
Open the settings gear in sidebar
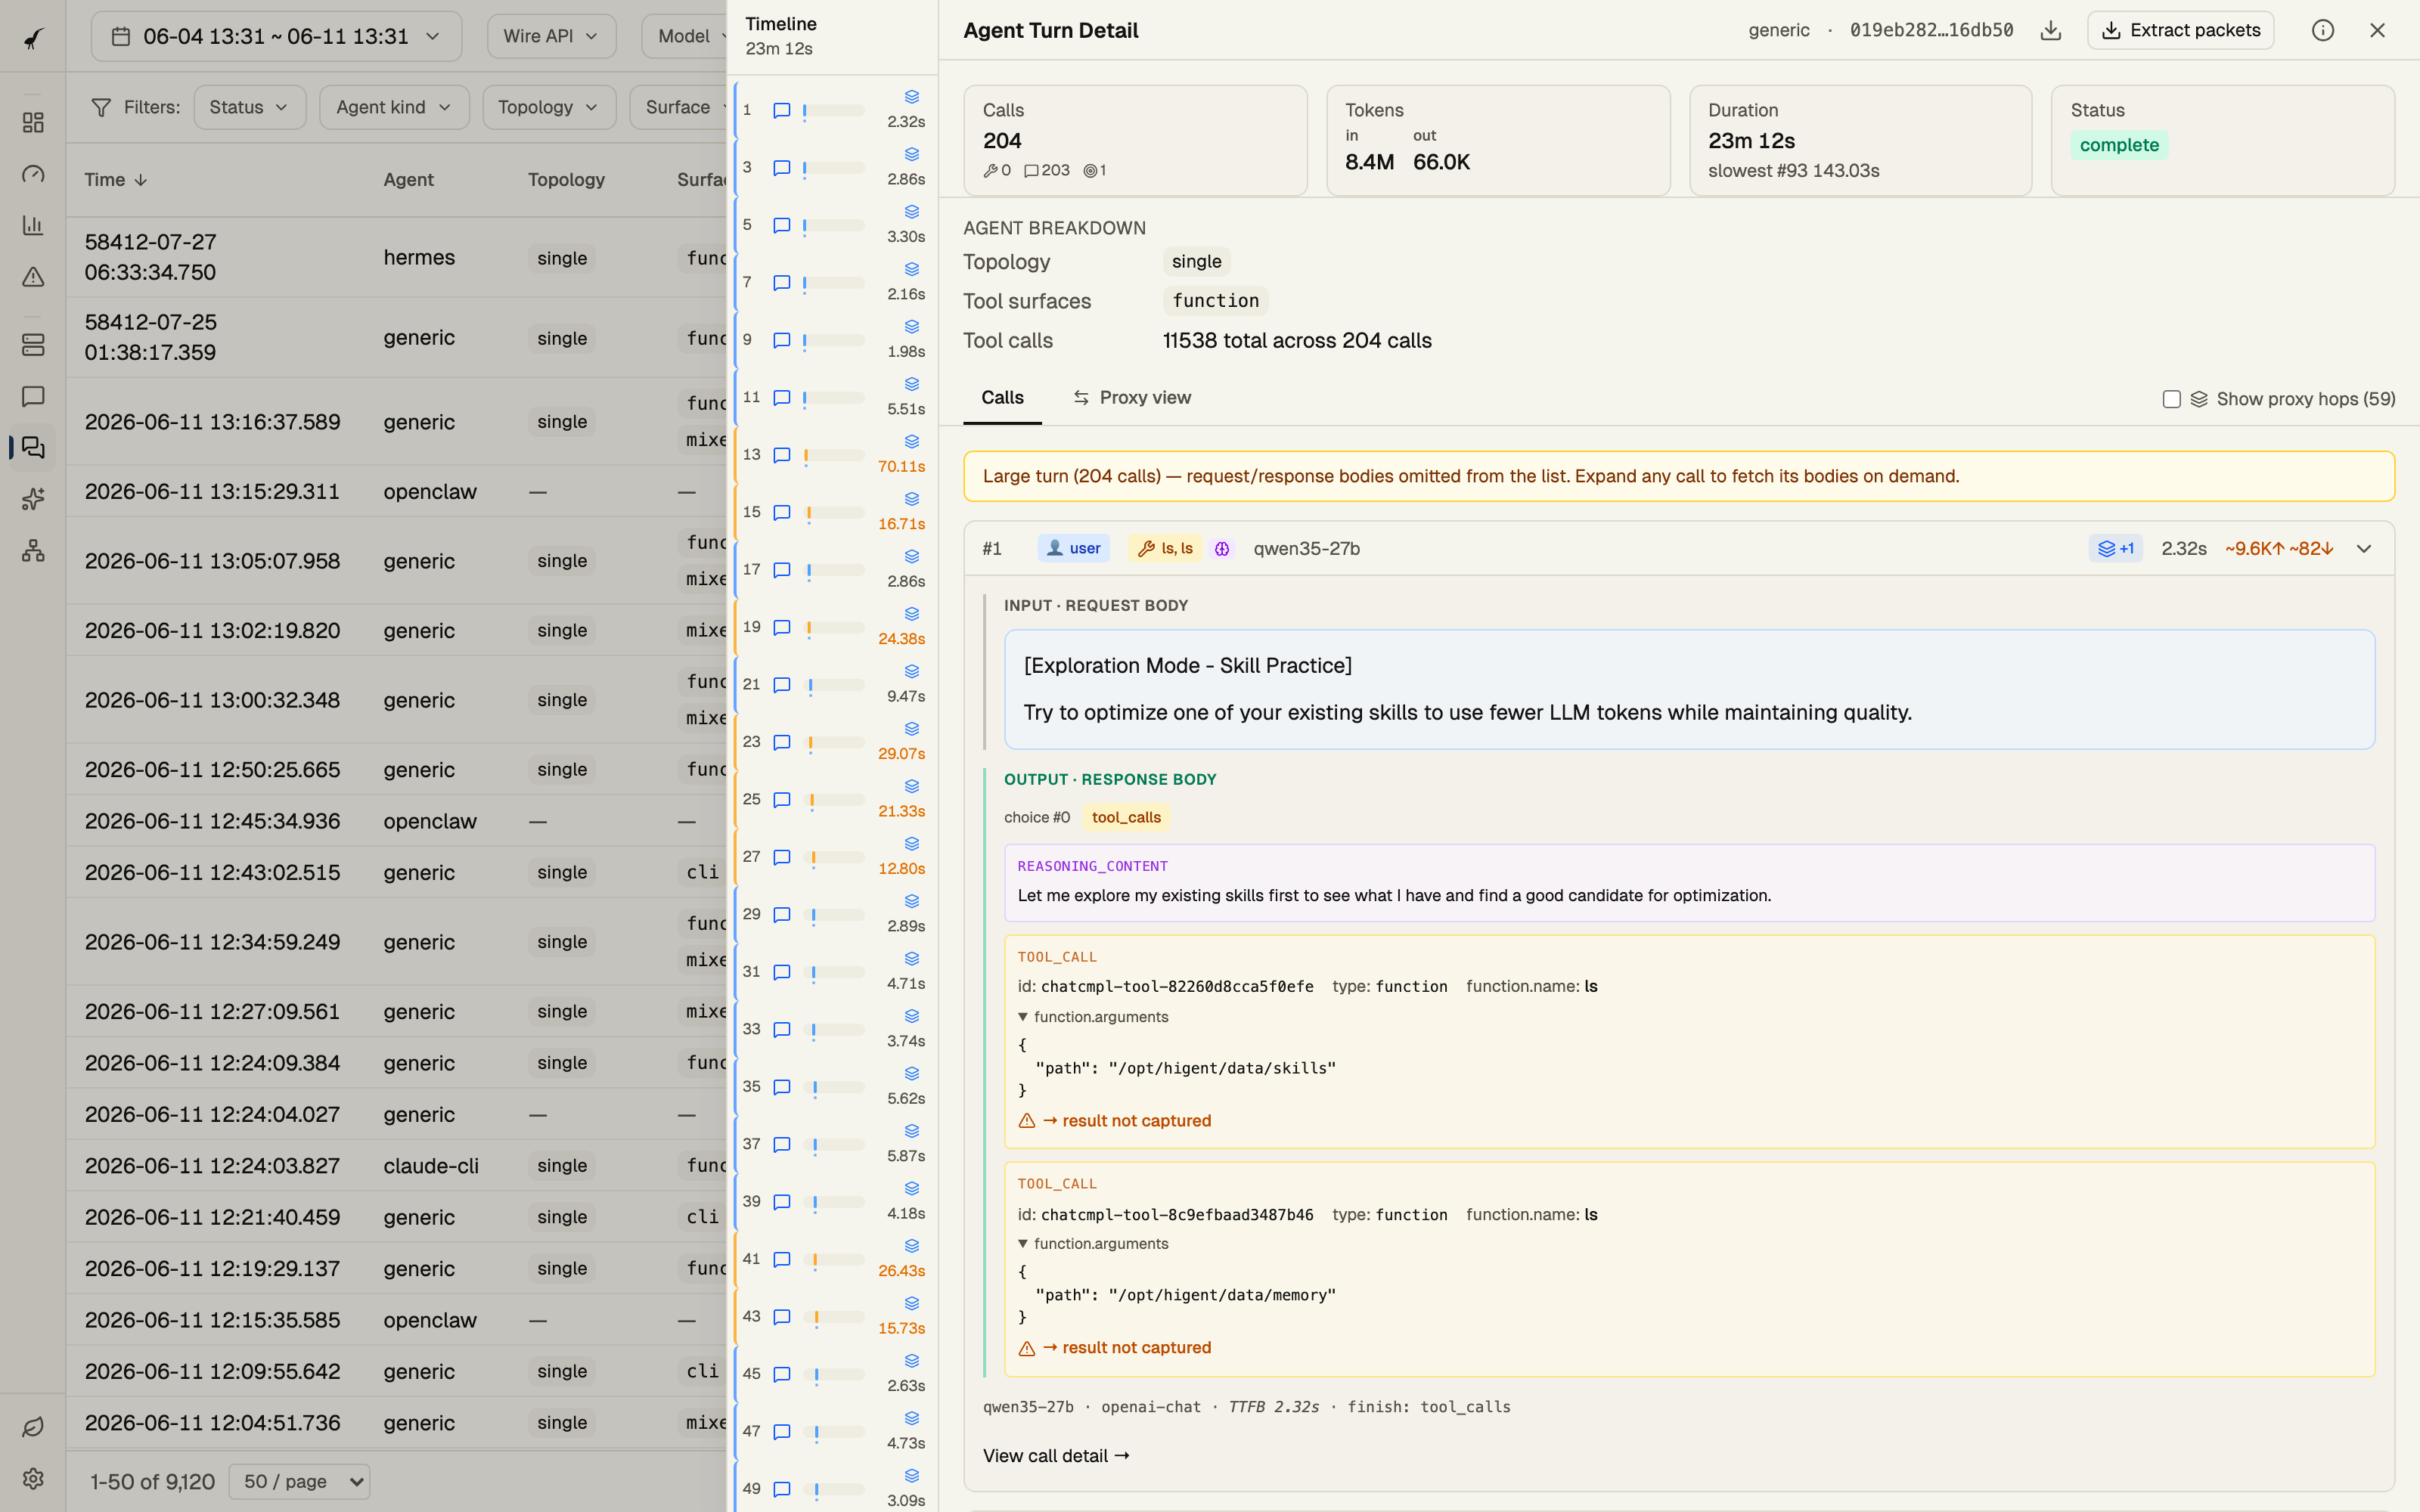(33, 1478)
